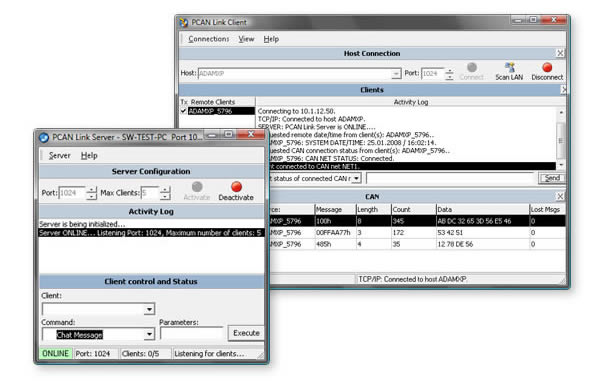Open the Connections menu in Client window
600x384 pixels.
[x=209, y=39]
